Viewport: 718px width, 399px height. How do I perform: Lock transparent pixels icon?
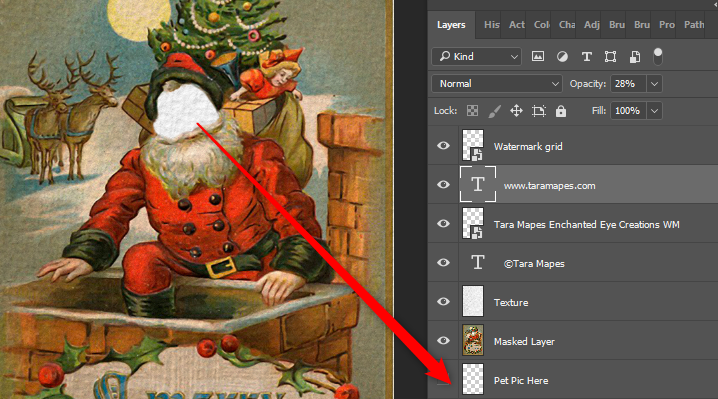(x=472, y=110)
